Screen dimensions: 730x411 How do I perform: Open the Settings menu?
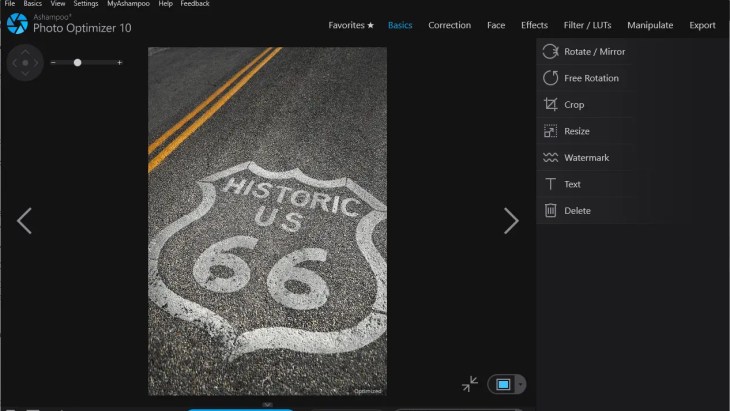pos(86,4)
